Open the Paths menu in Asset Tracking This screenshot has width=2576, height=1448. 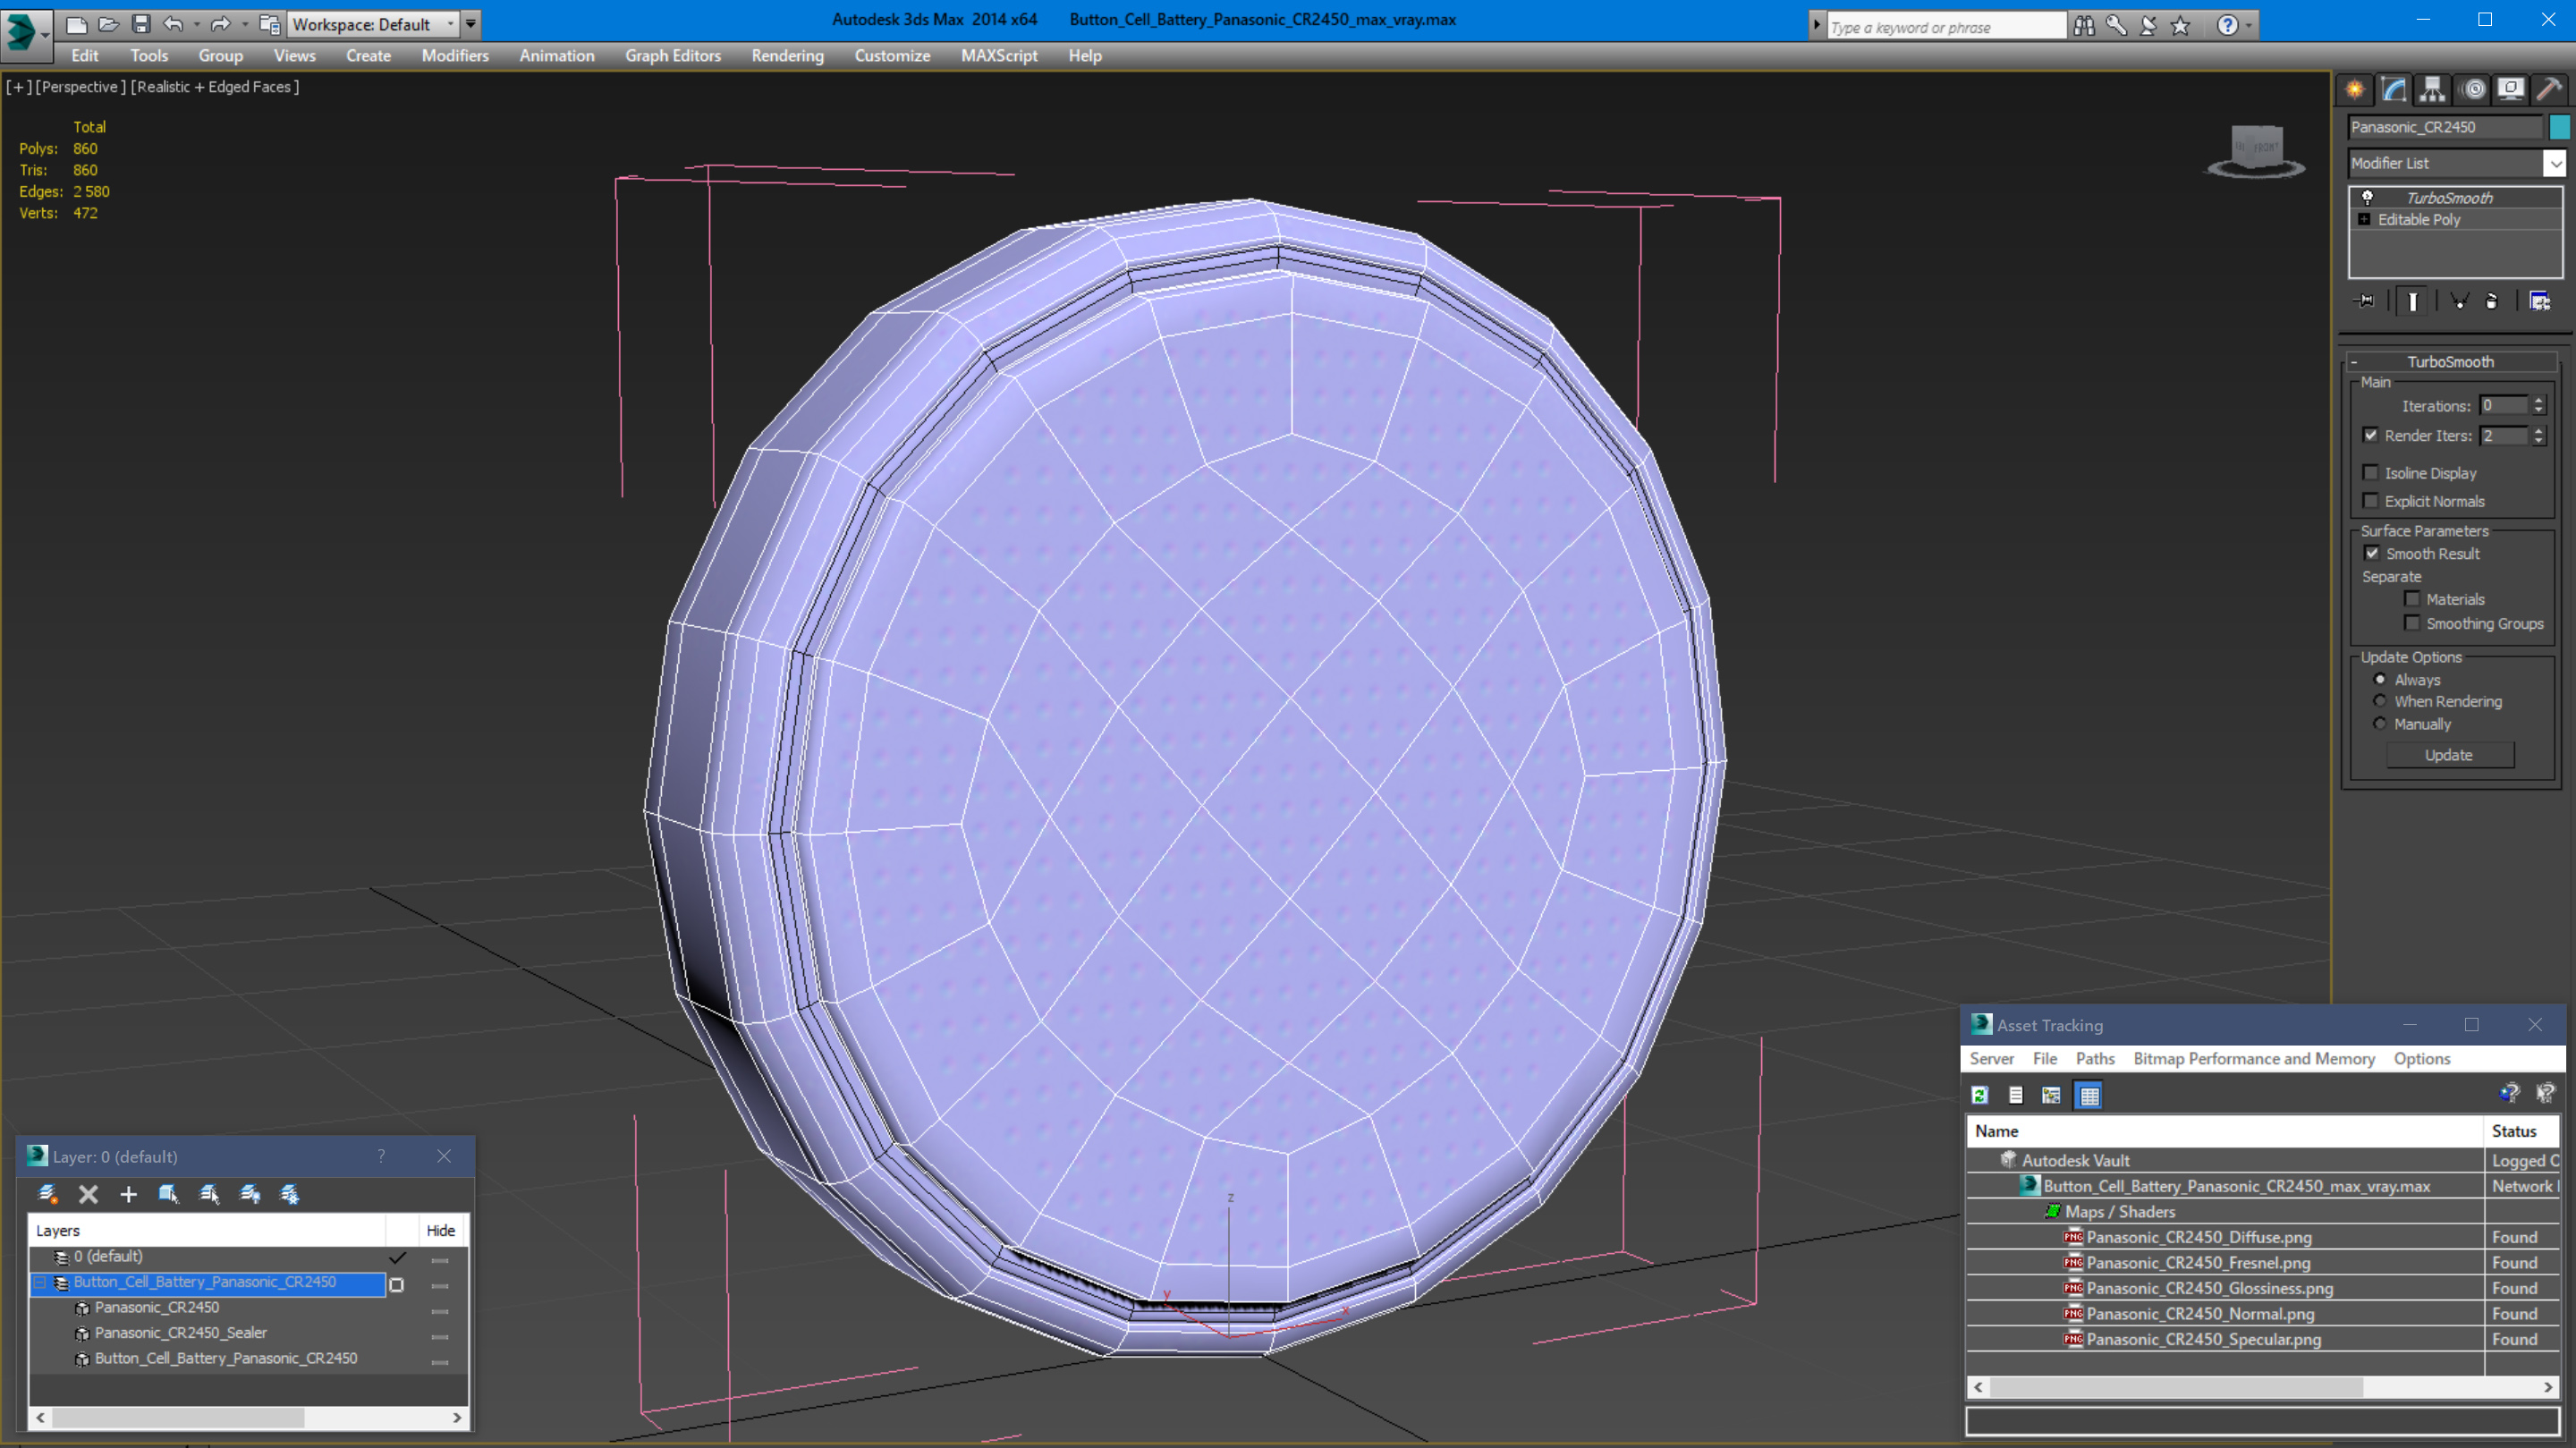tap(2094, 1058)
